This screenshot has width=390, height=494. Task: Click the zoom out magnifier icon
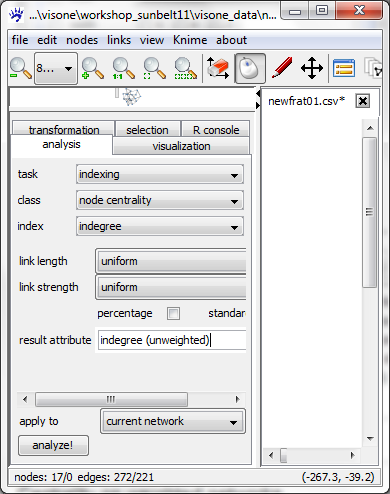(21, 68)
